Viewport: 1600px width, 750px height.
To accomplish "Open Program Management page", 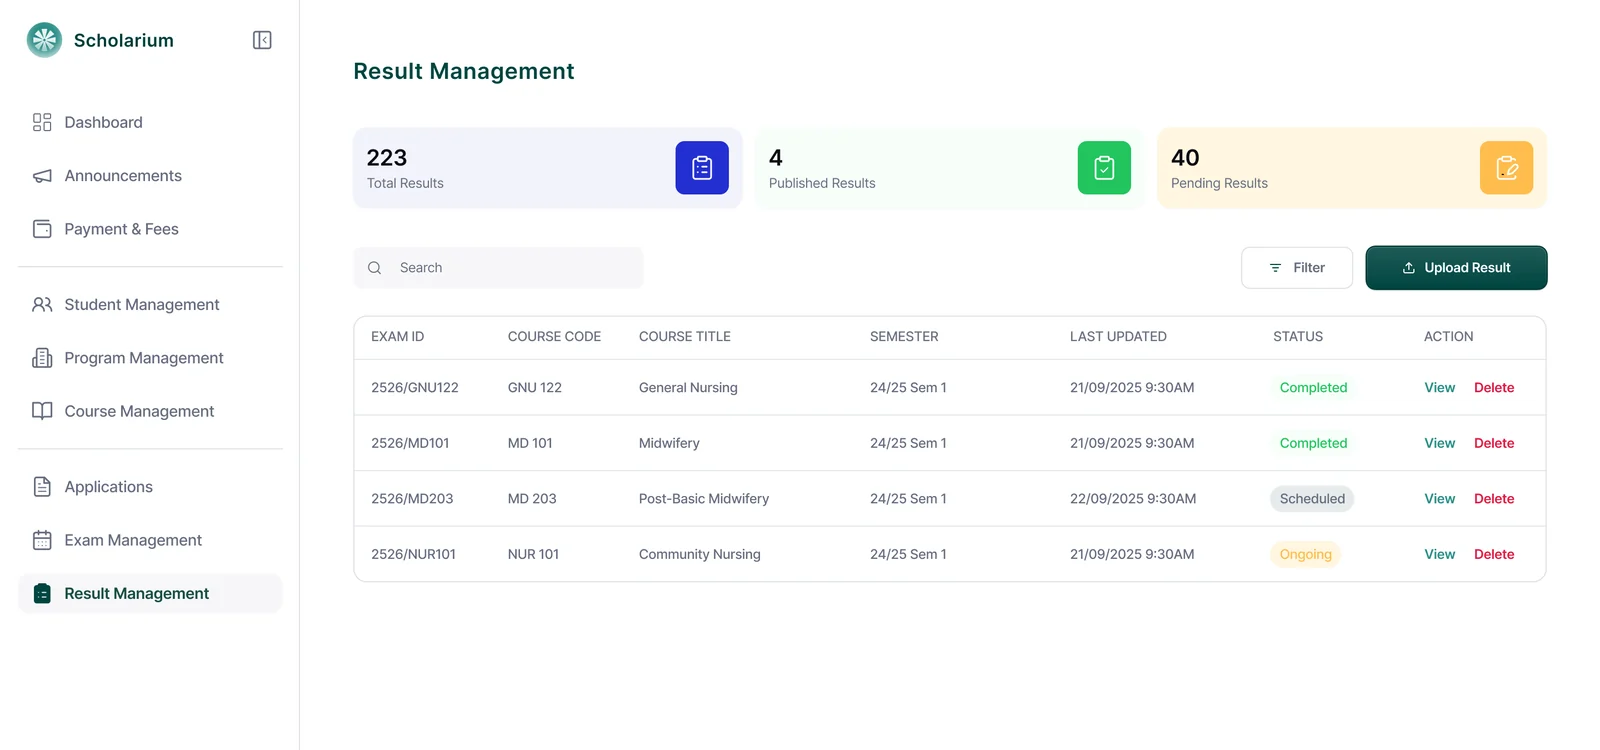I will [x=150, y=358].
